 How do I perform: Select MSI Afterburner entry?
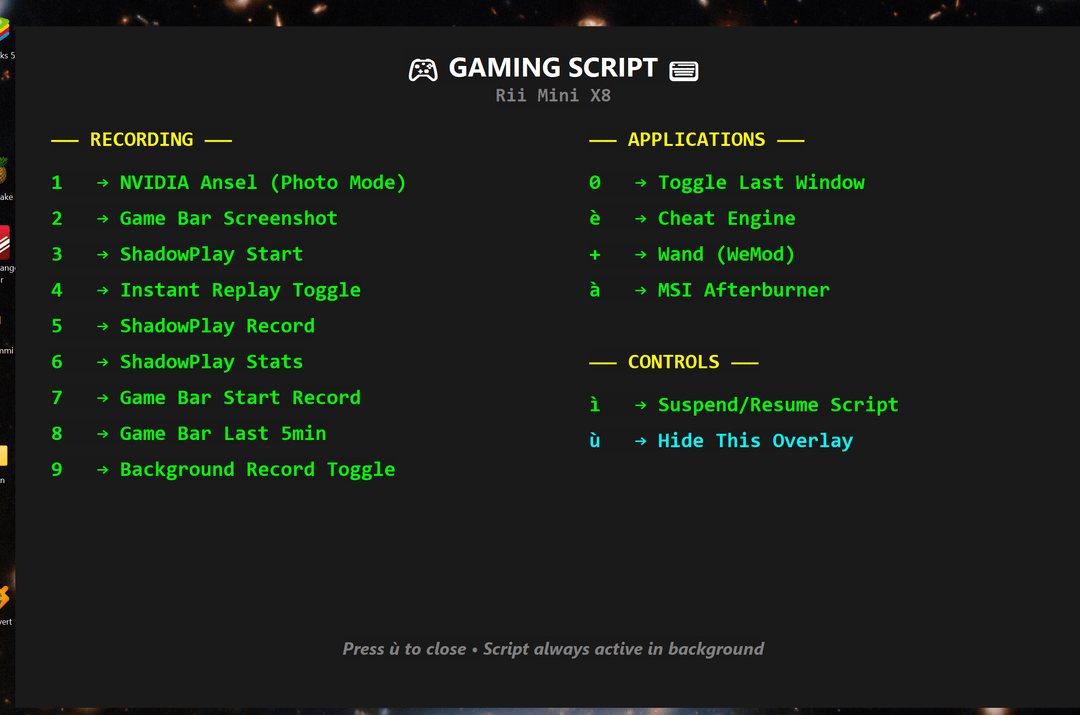click(x=743, y=290)
